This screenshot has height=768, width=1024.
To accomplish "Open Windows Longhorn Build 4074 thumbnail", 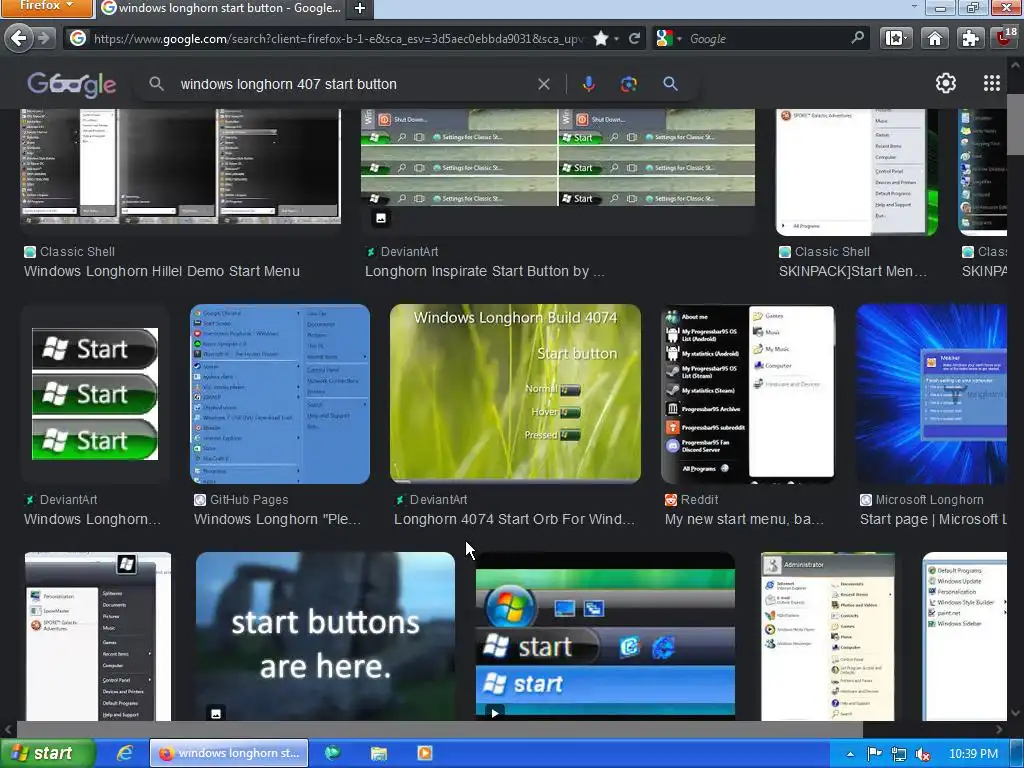I will coord(515,393).
